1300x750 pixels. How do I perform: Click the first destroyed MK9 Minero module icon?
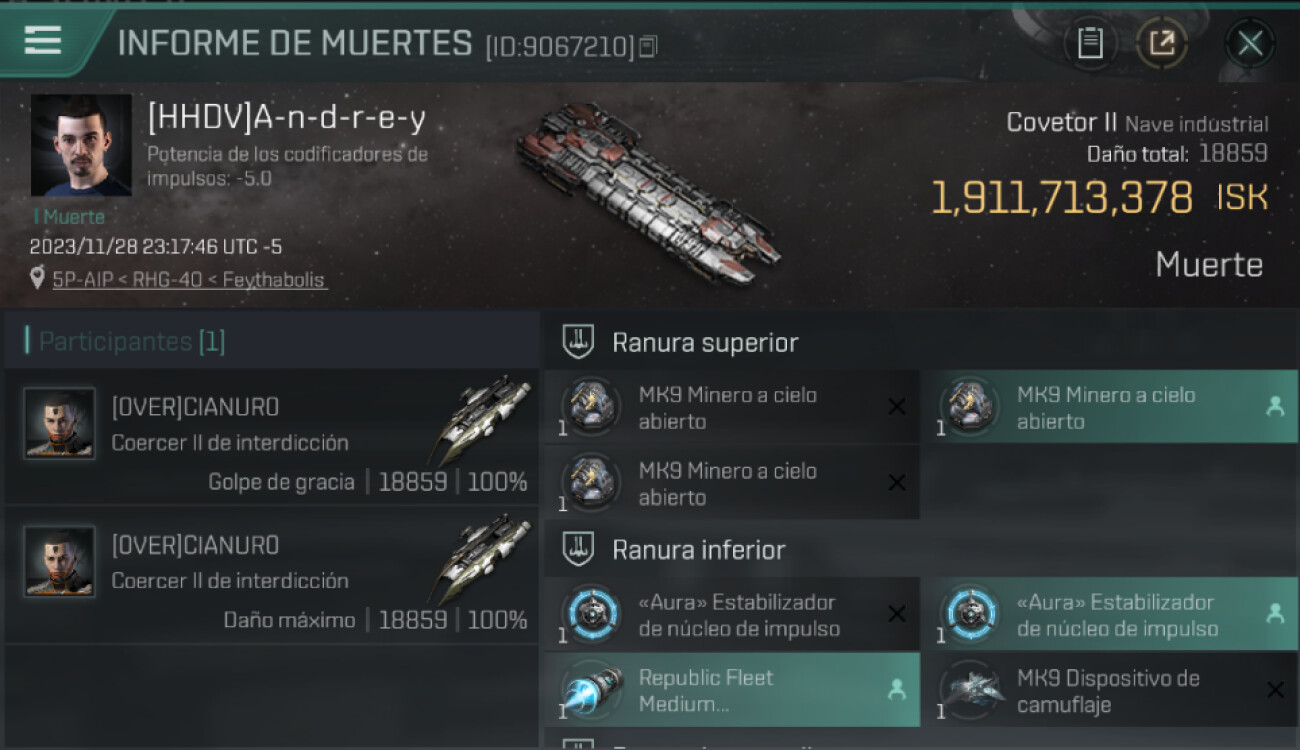coord(591,404)
